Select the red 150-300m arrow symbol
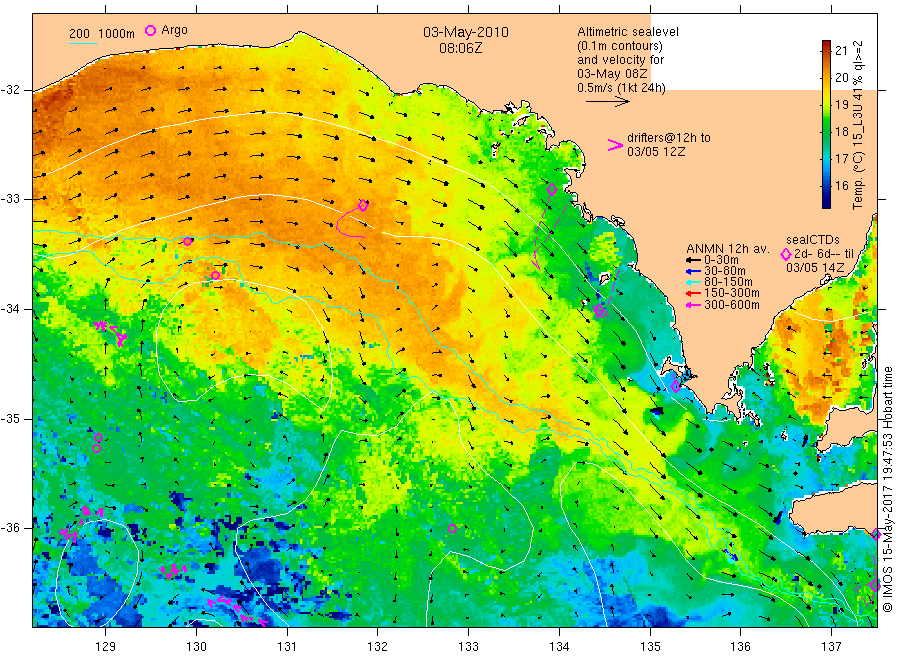 tap(693, 294)
